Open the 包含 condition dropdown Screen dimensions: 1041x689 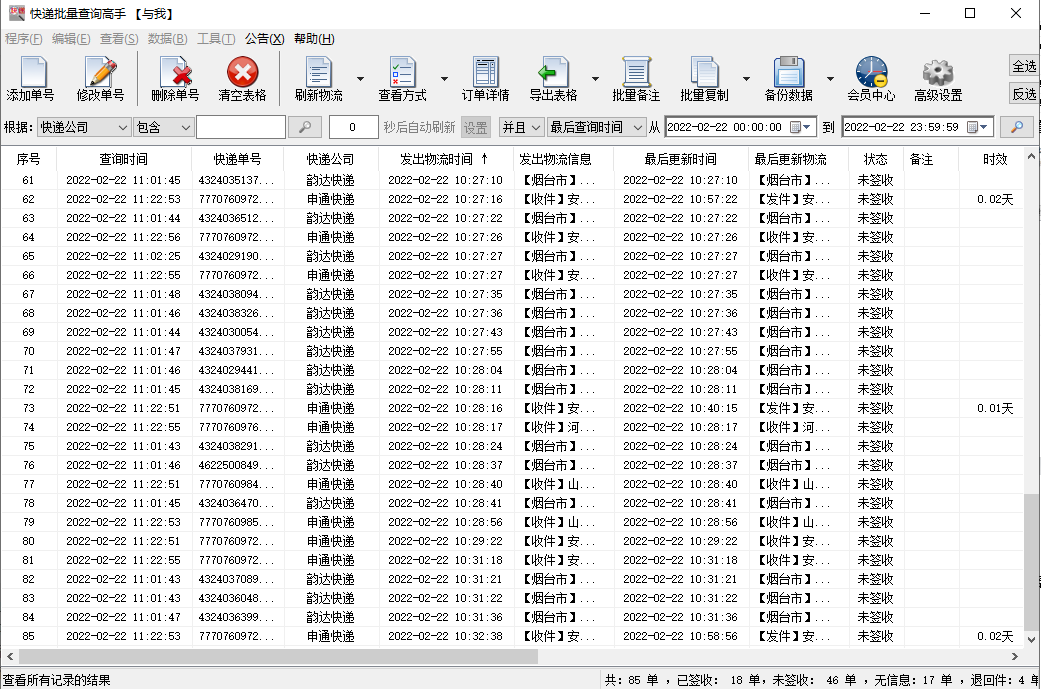163,127
